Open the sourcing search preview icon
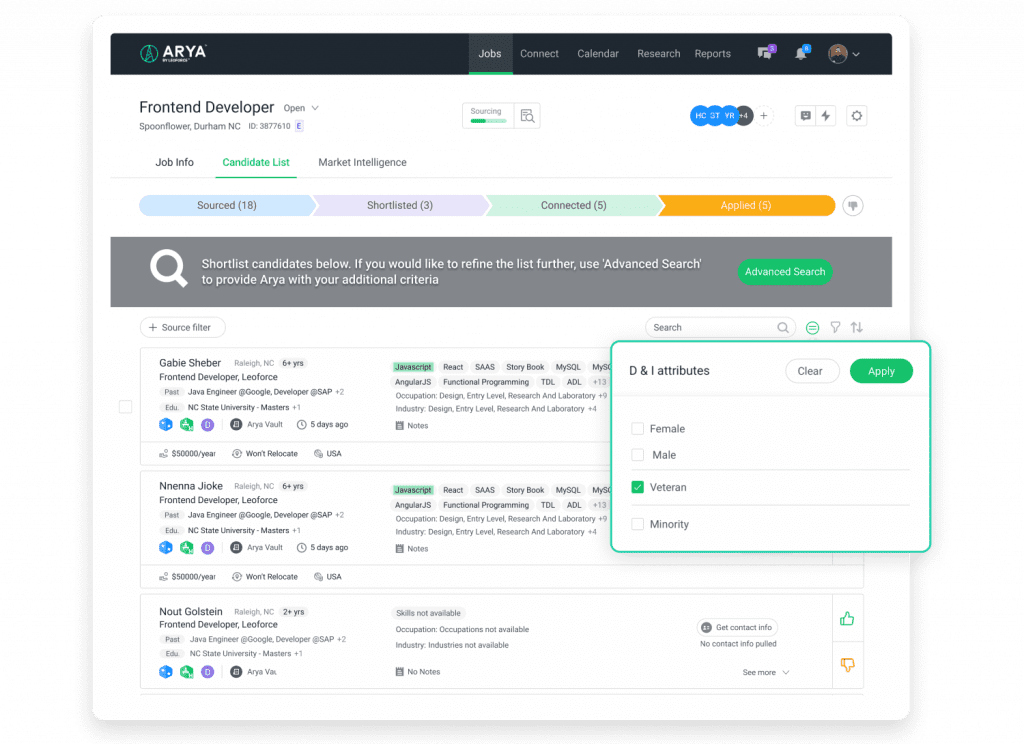The image size is (1024, 744). [527, 116]
